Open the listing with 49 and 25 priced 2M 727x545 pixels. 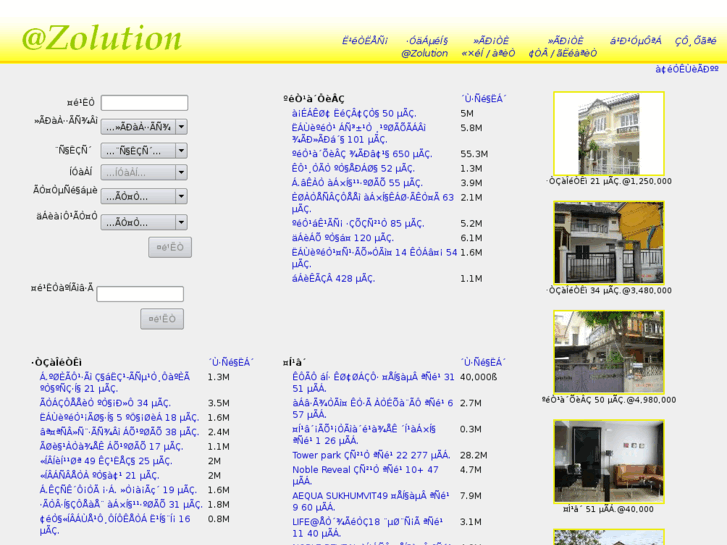point(106,461)
